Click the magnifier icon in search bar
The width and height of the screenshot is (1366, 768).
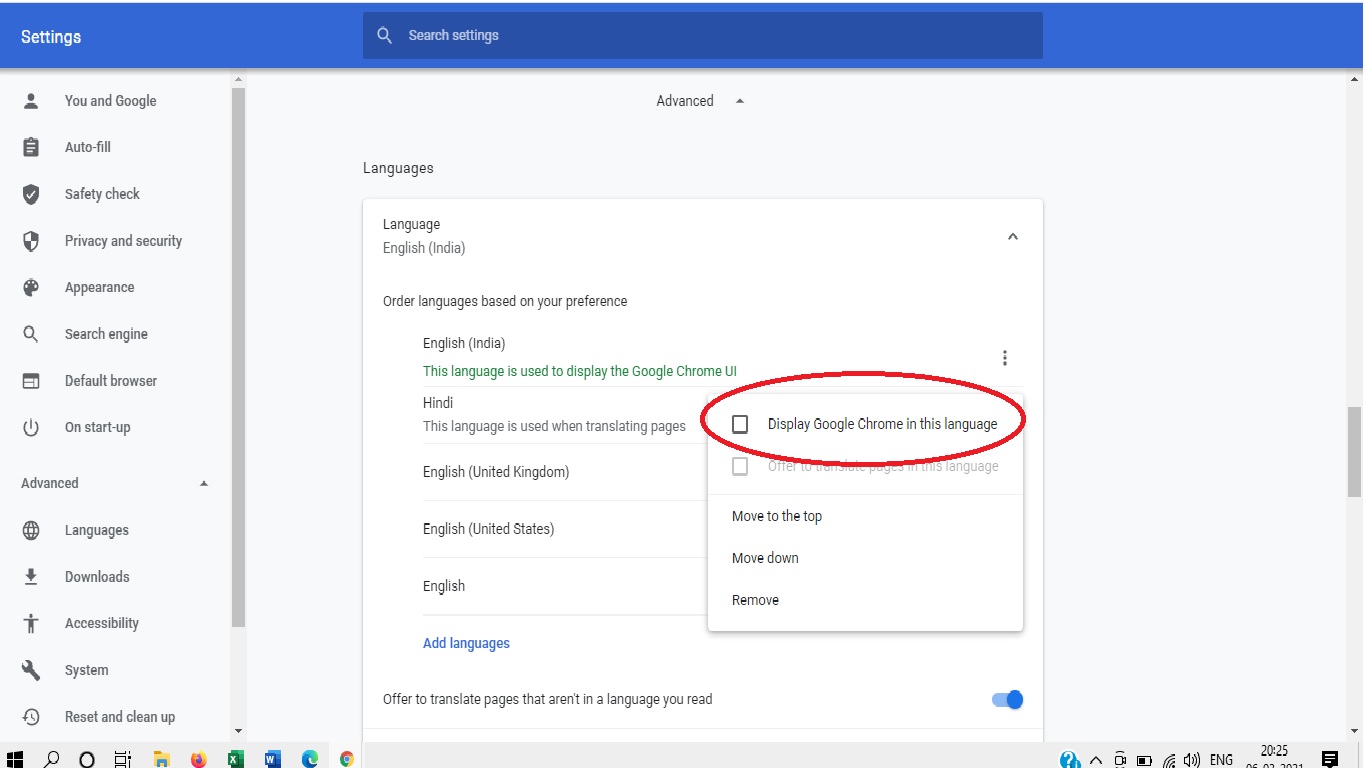[x=385, y=35]
